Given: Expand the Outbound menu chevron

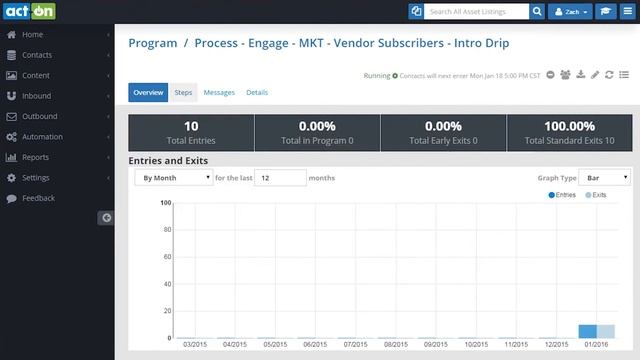Looking at the screenshot, I should (108, 117).
